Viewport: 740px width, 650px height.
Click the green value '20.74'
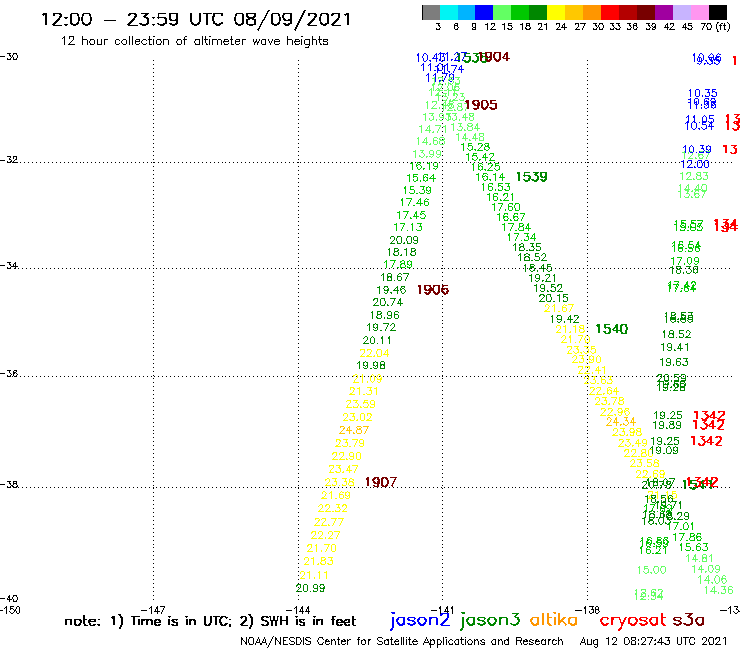pos(387,303)
